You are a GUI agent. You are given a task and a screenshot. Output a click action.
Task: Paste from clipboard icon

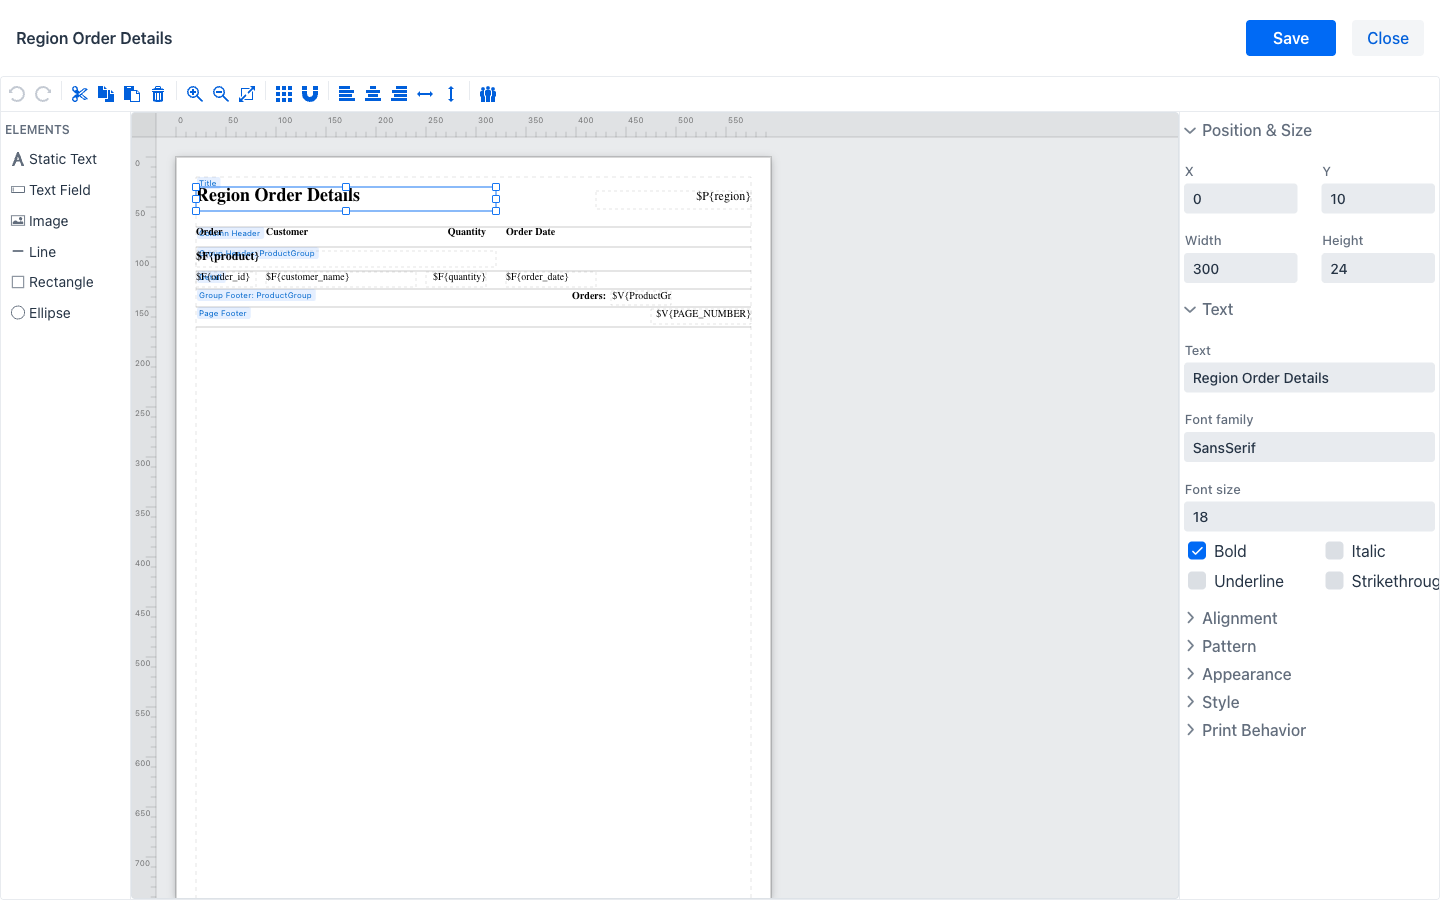(x=132, y=94)
